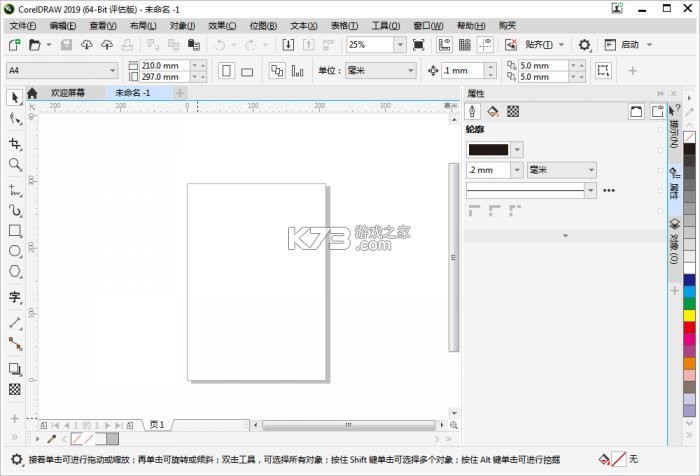Select the Transparency tool in toolbox
The image size is (700, 476).
pos(15,389)
